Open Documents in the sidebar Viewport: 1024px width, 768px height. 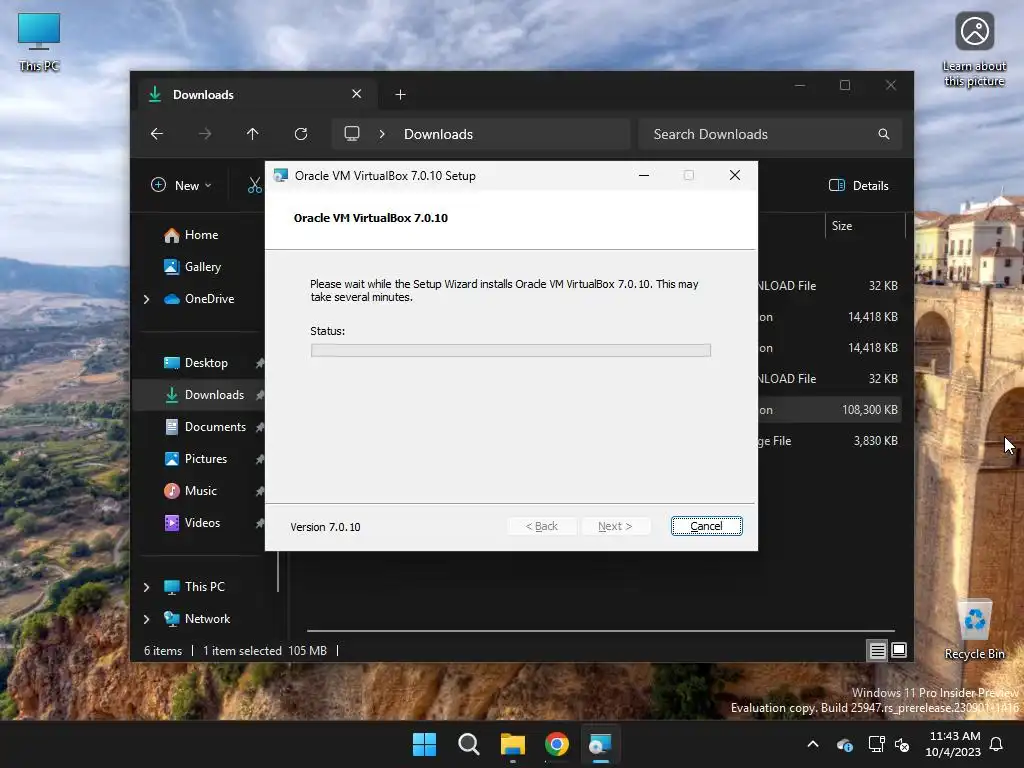point(215,427)
